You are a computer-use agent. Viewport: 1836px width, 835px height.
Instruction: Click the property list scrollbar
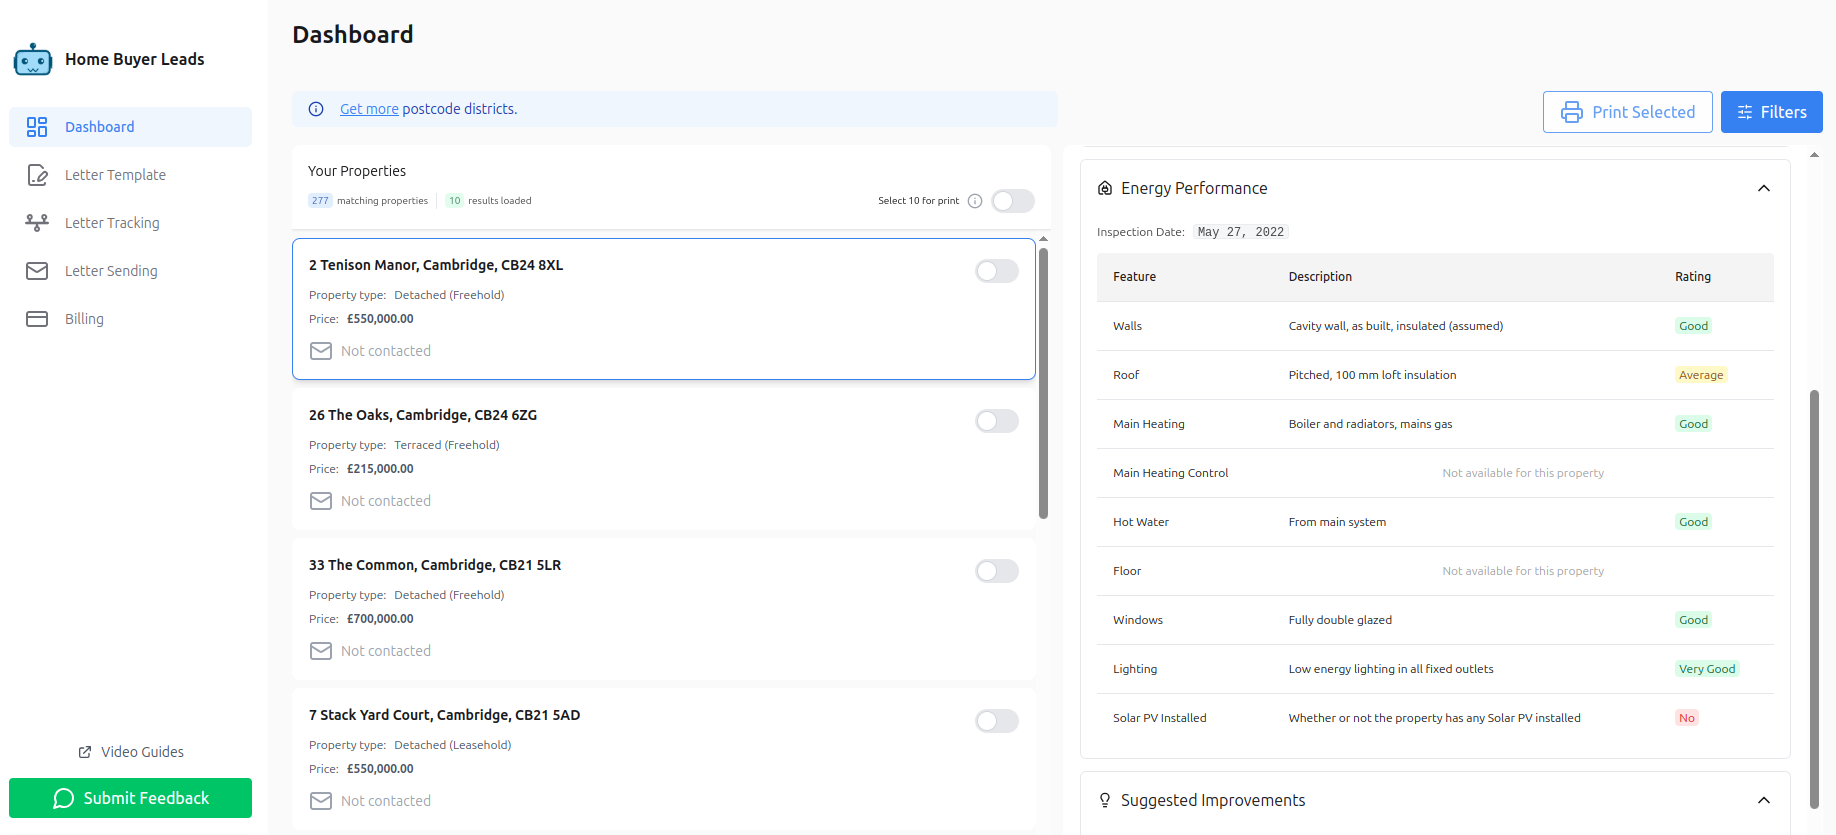pos(1043,383)
